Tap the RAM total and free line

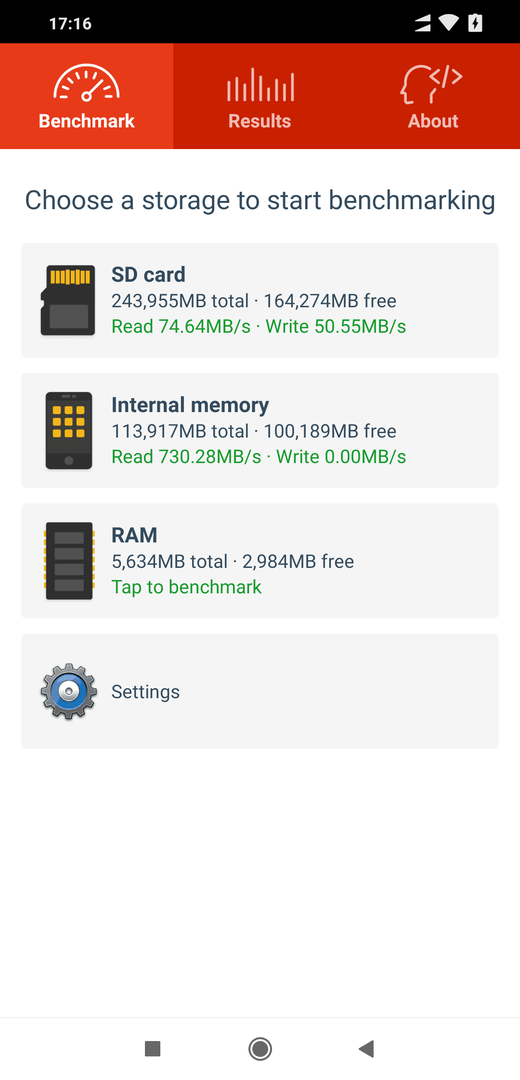[233, 561]
